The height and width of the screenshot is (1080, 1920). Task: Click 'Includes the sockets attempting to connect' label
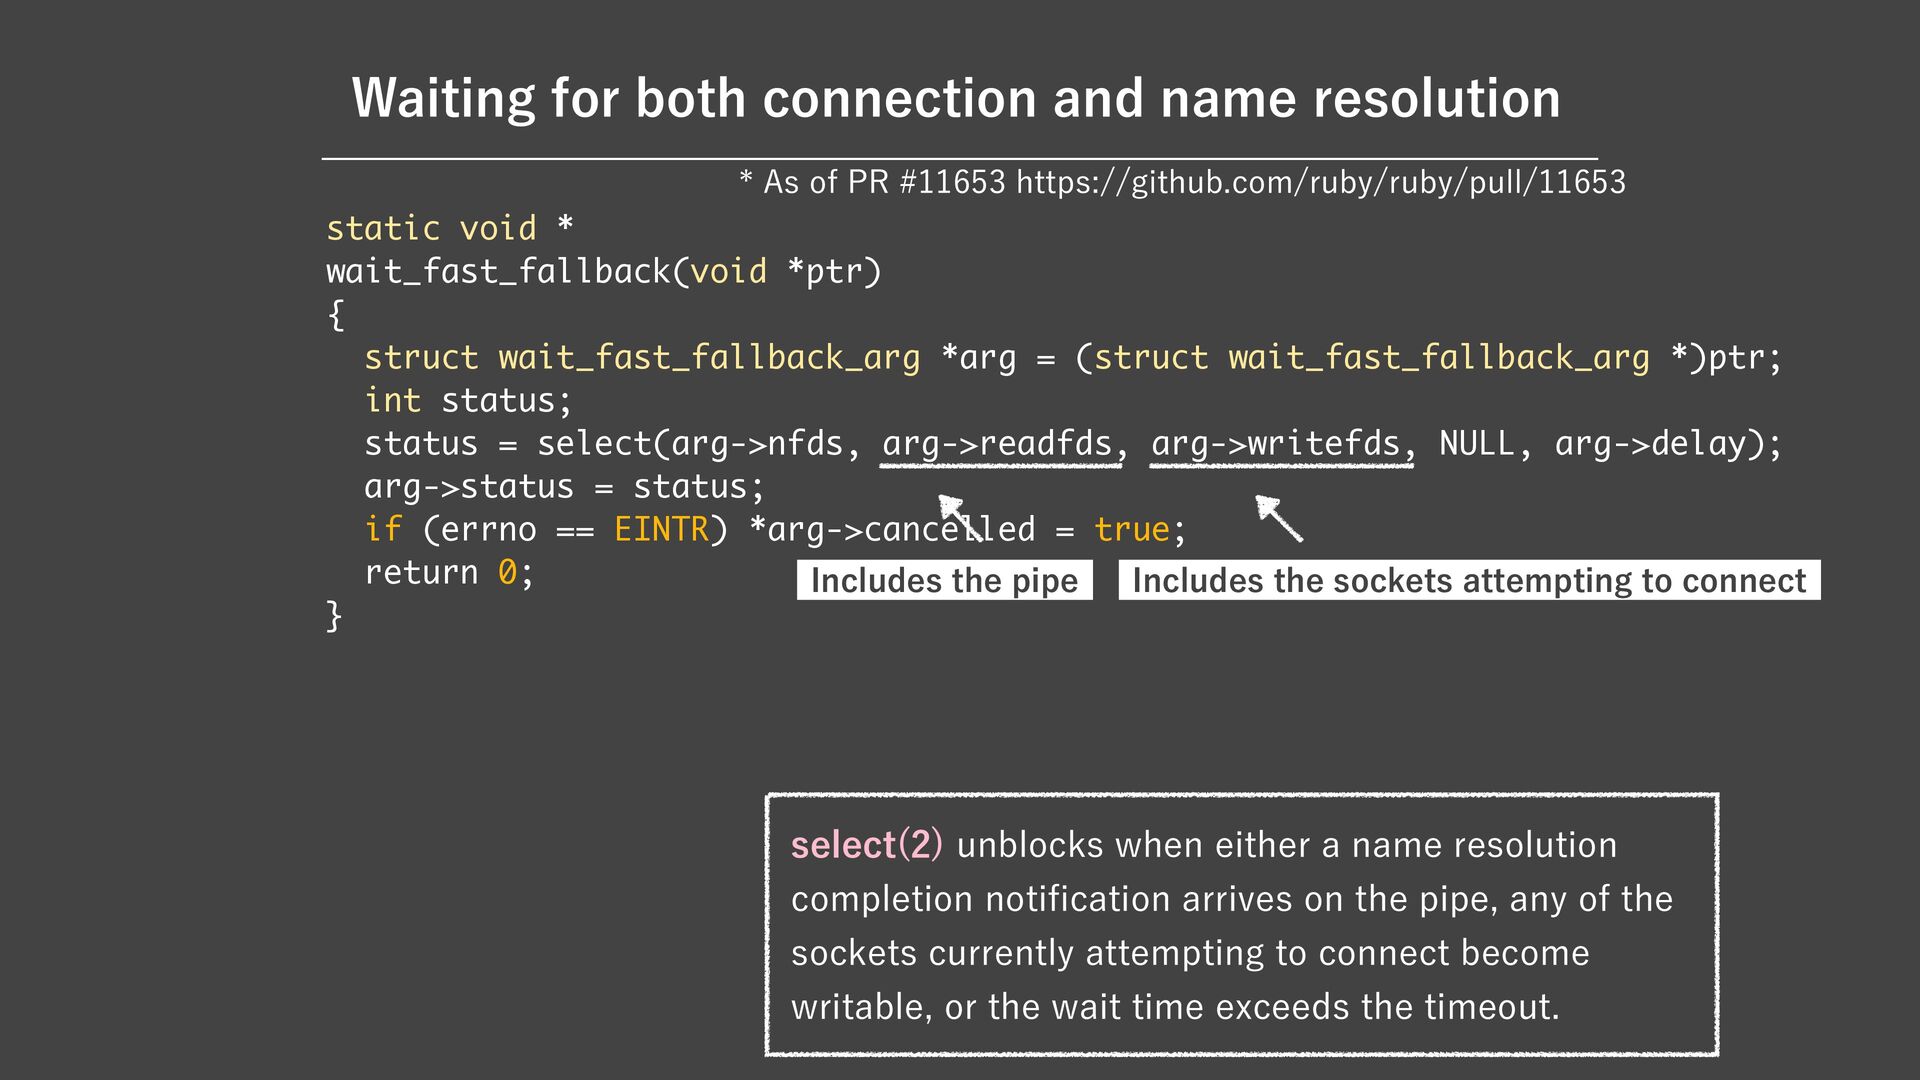pyautogui.click(x=1468, y=581)
